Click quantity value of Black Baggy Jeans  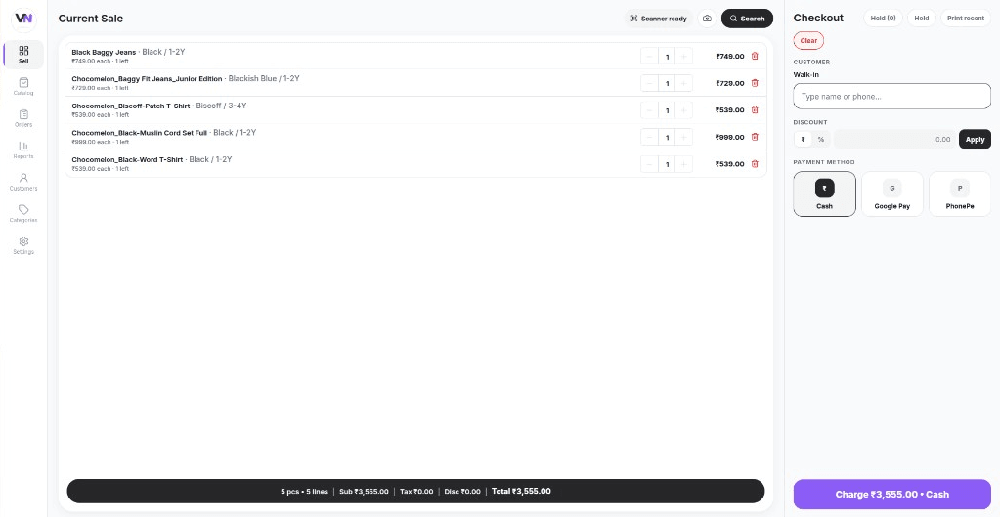[667, 57]
